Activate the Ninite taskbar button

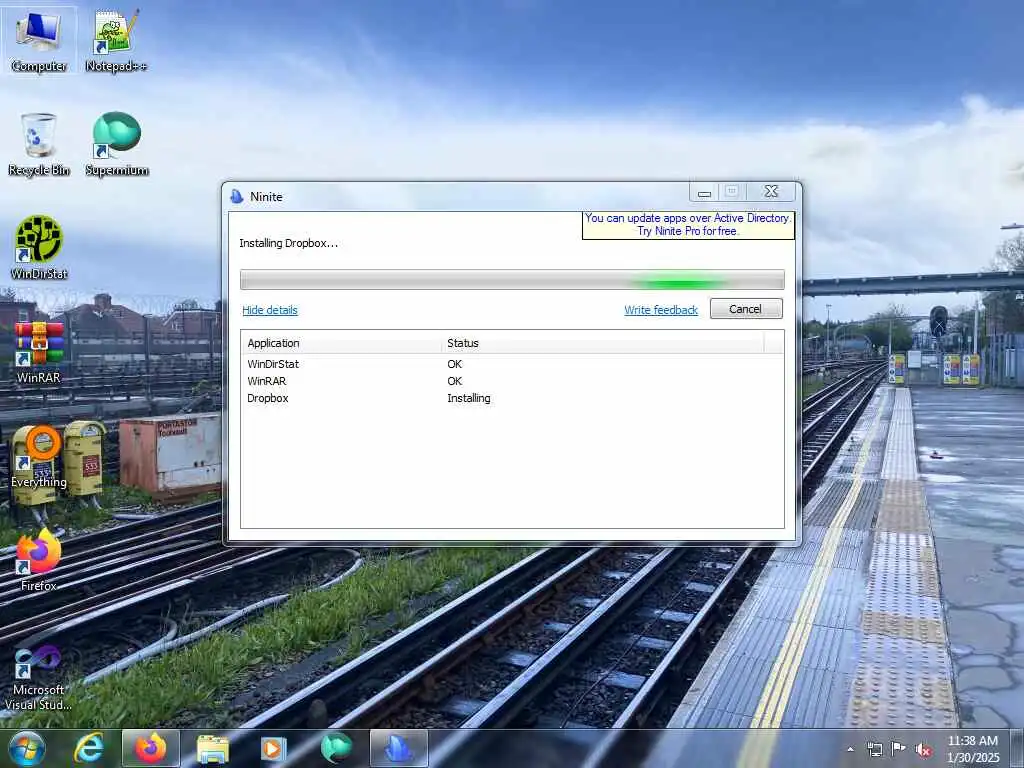click(398, 748)
